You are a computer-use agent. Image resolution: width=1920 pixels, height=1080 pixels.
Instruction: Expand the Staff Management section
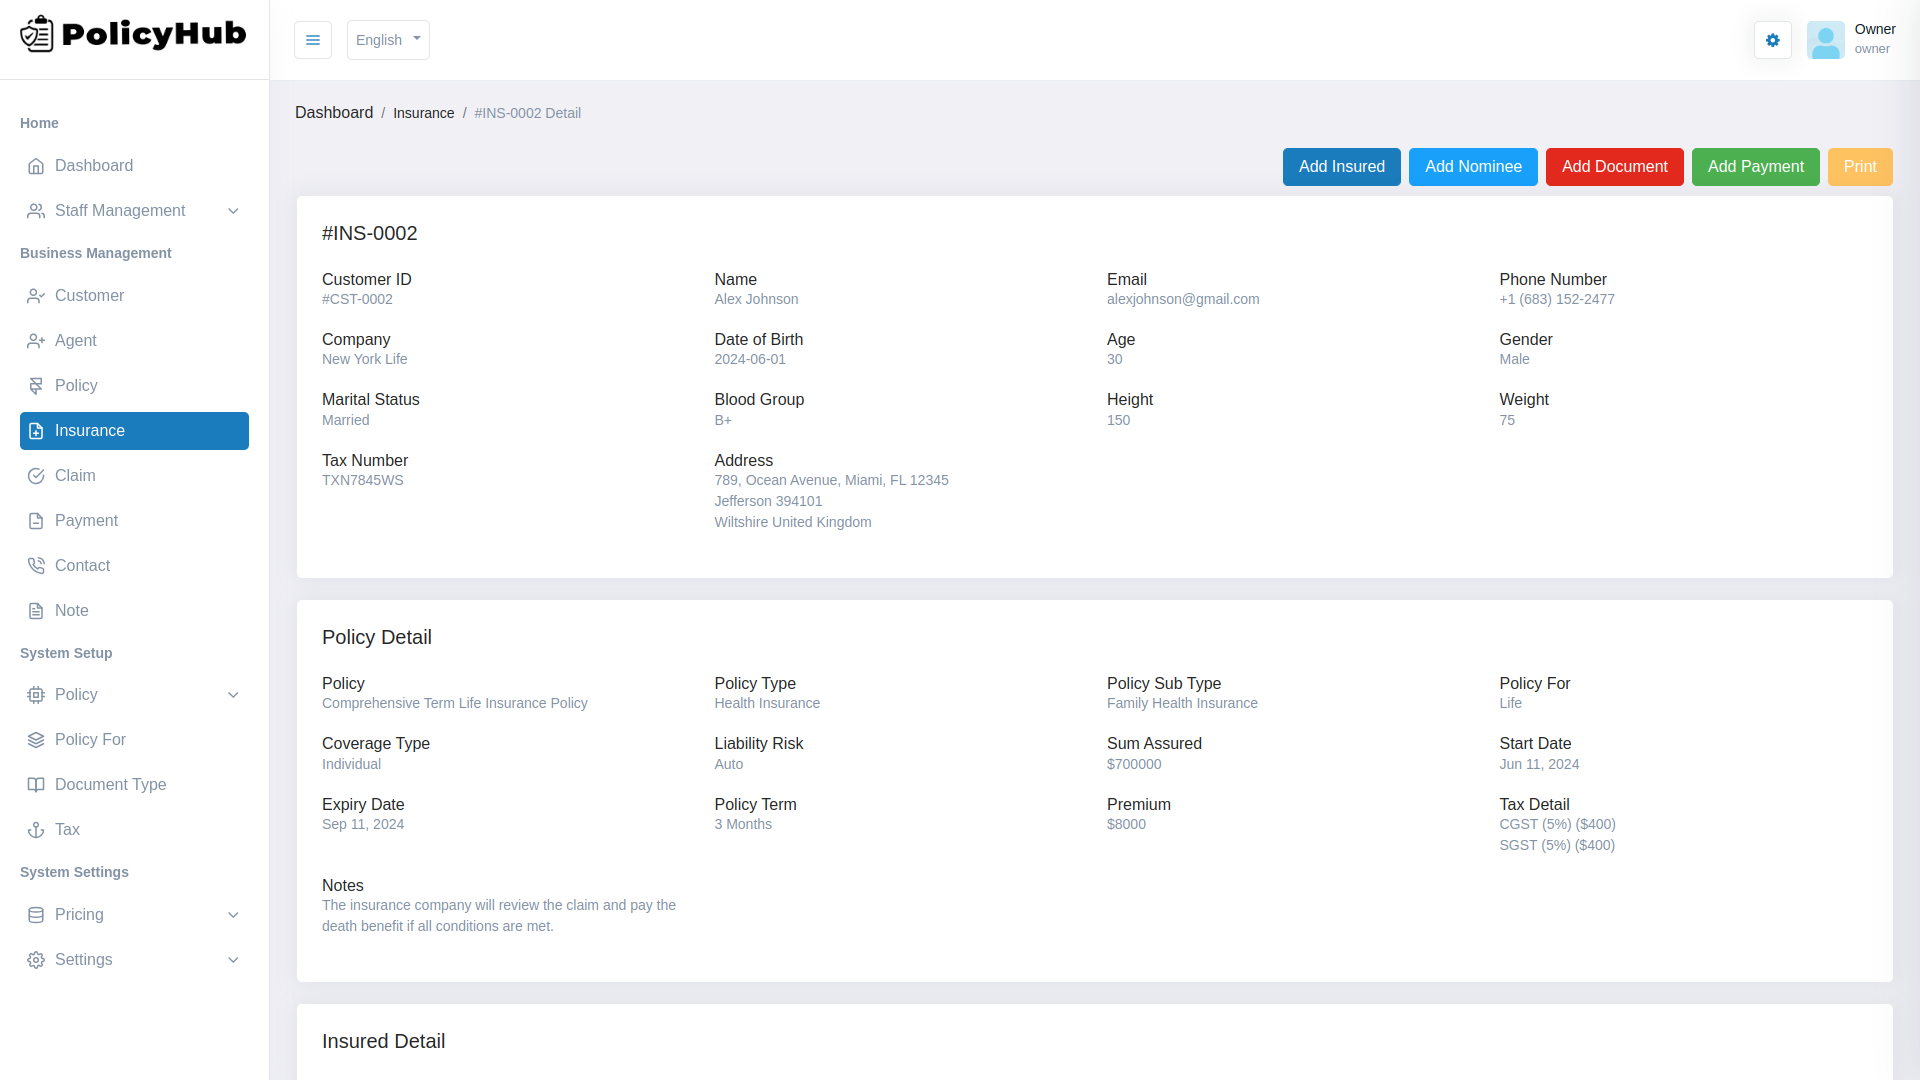[233, 211]
